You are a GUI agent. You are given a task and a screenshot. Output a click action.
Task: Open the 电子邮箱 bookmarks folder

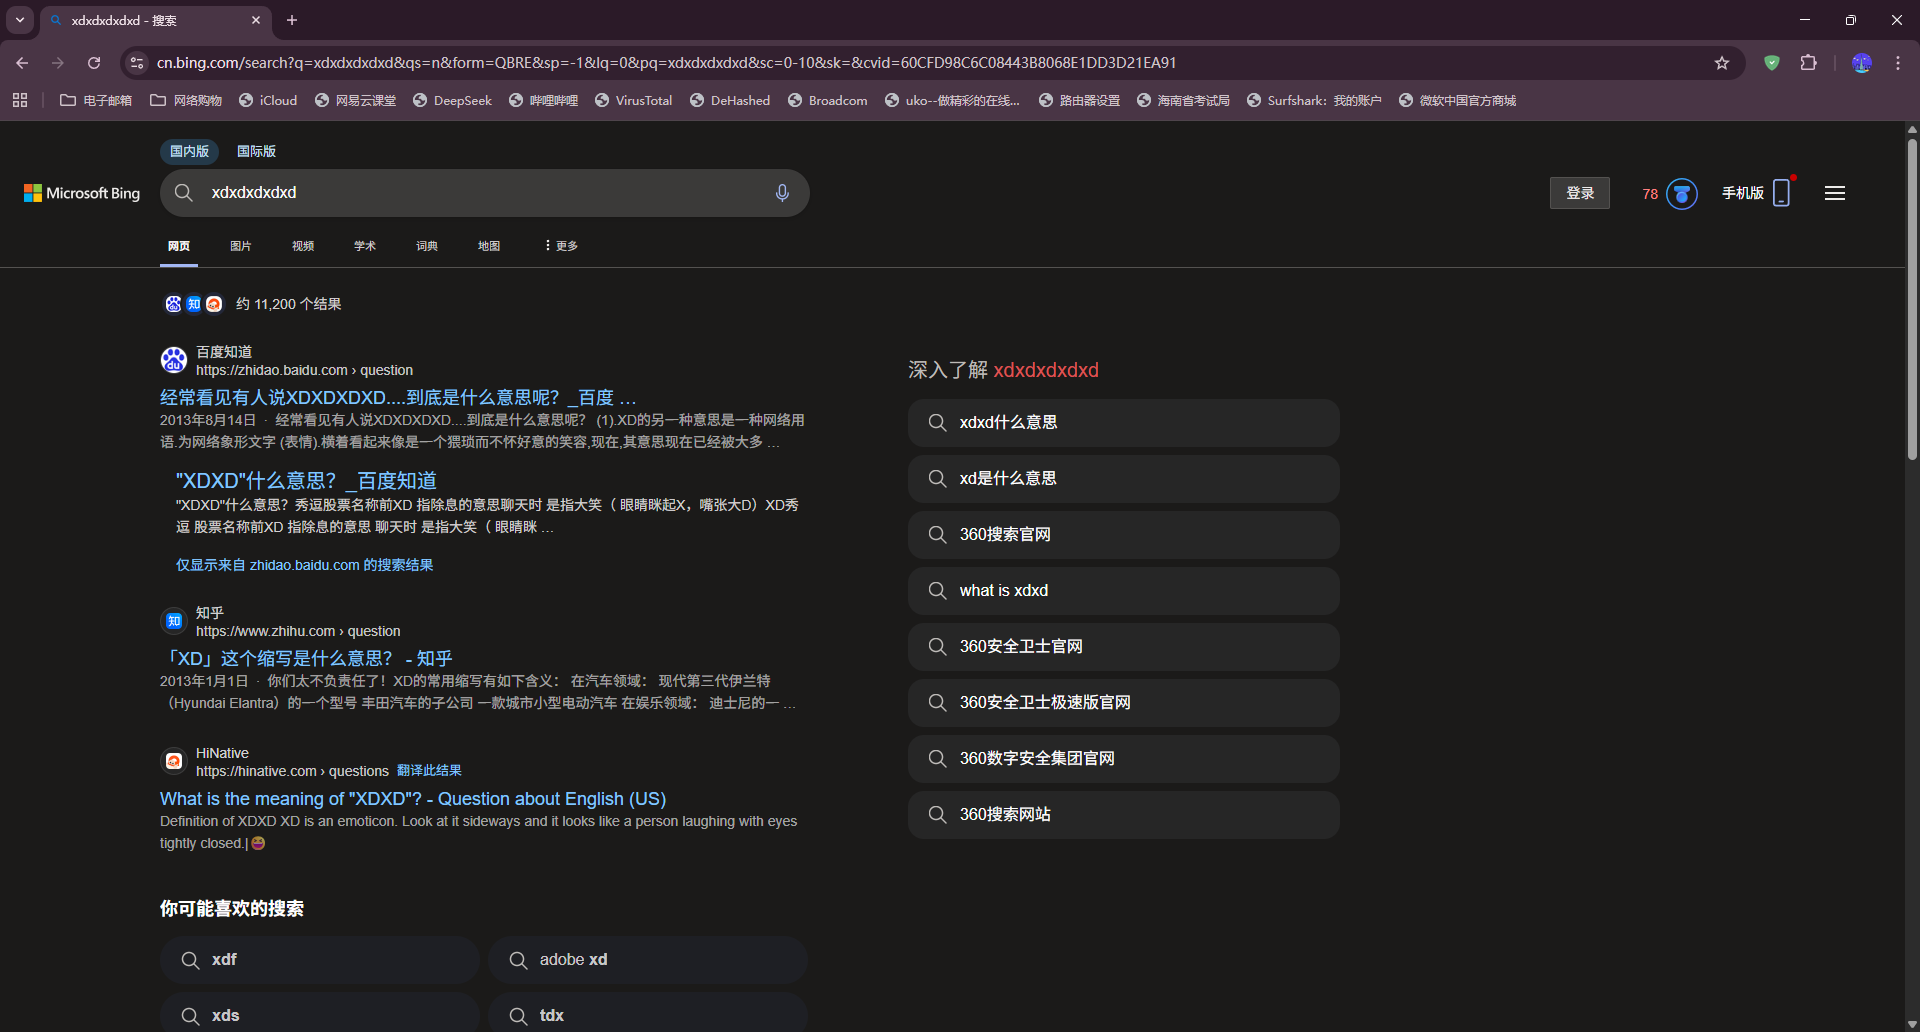(x=96, y=100)
